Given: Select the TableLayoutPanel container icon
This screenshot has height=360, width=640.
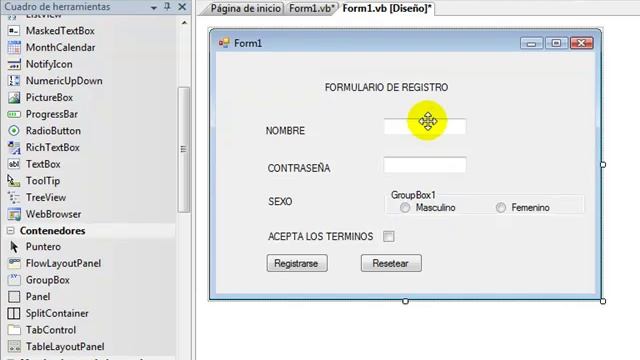Looking at the screenshot, I should (x=14, y=347).
